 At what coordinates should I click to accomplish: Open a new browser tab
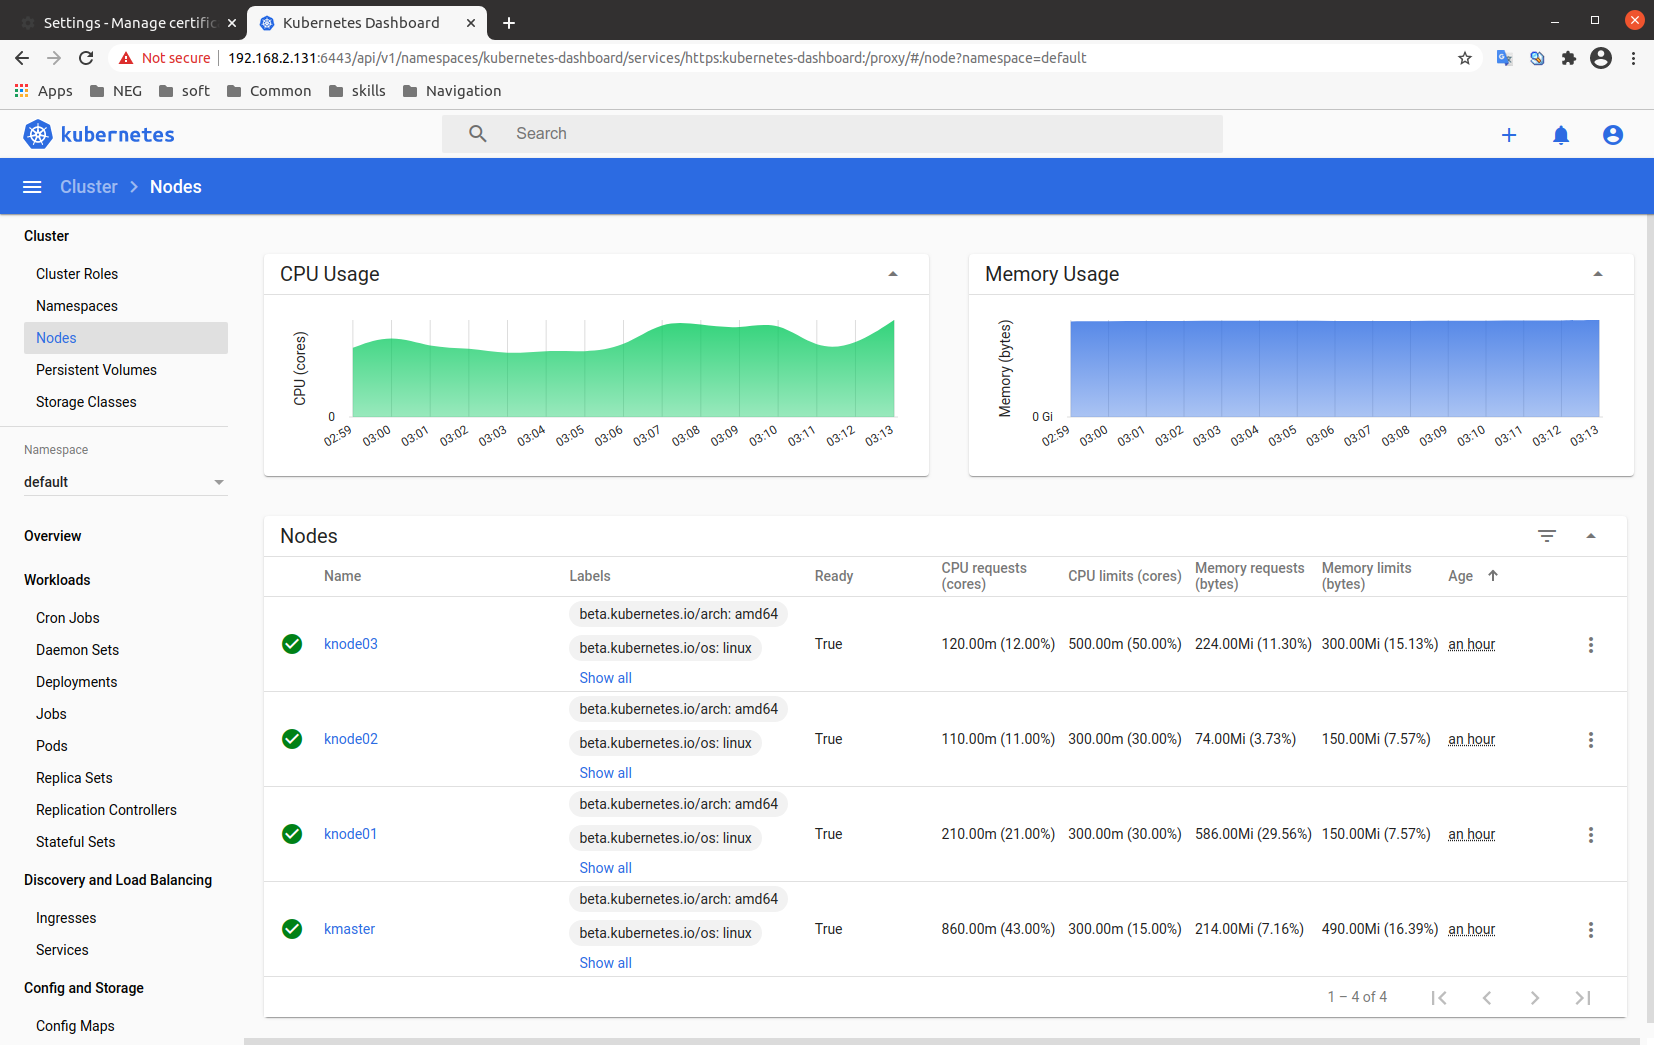coord(509,22)
